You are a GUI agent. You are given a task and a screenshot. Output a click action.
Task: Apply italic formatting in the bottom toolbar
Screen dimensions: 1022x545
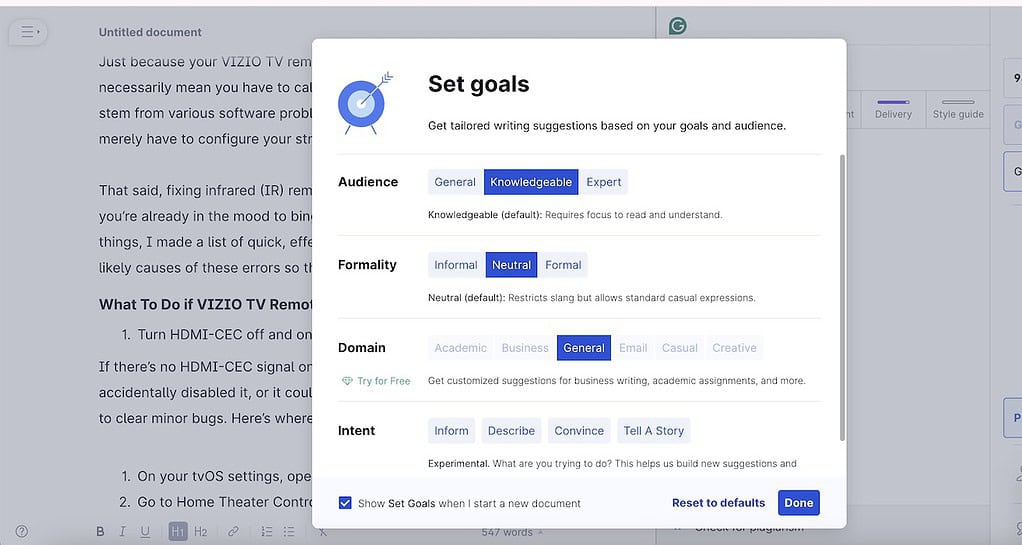click(x=123, y=531)
